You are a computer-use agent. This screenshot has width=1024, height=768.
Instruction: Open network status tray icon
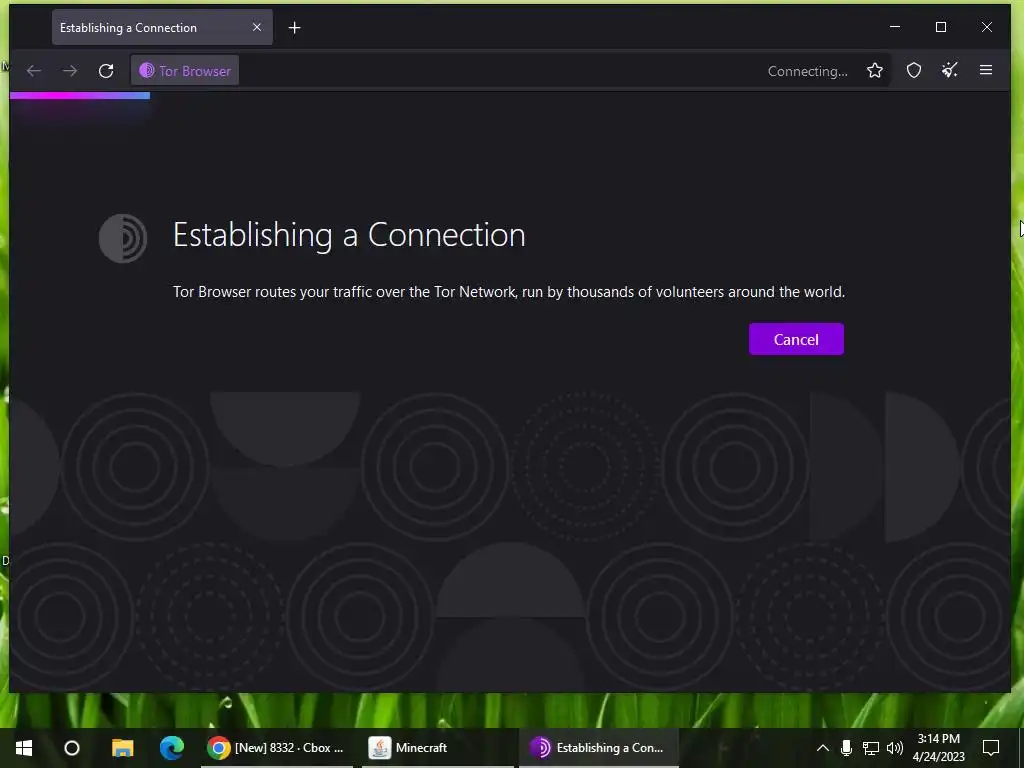tap(871, 748)
